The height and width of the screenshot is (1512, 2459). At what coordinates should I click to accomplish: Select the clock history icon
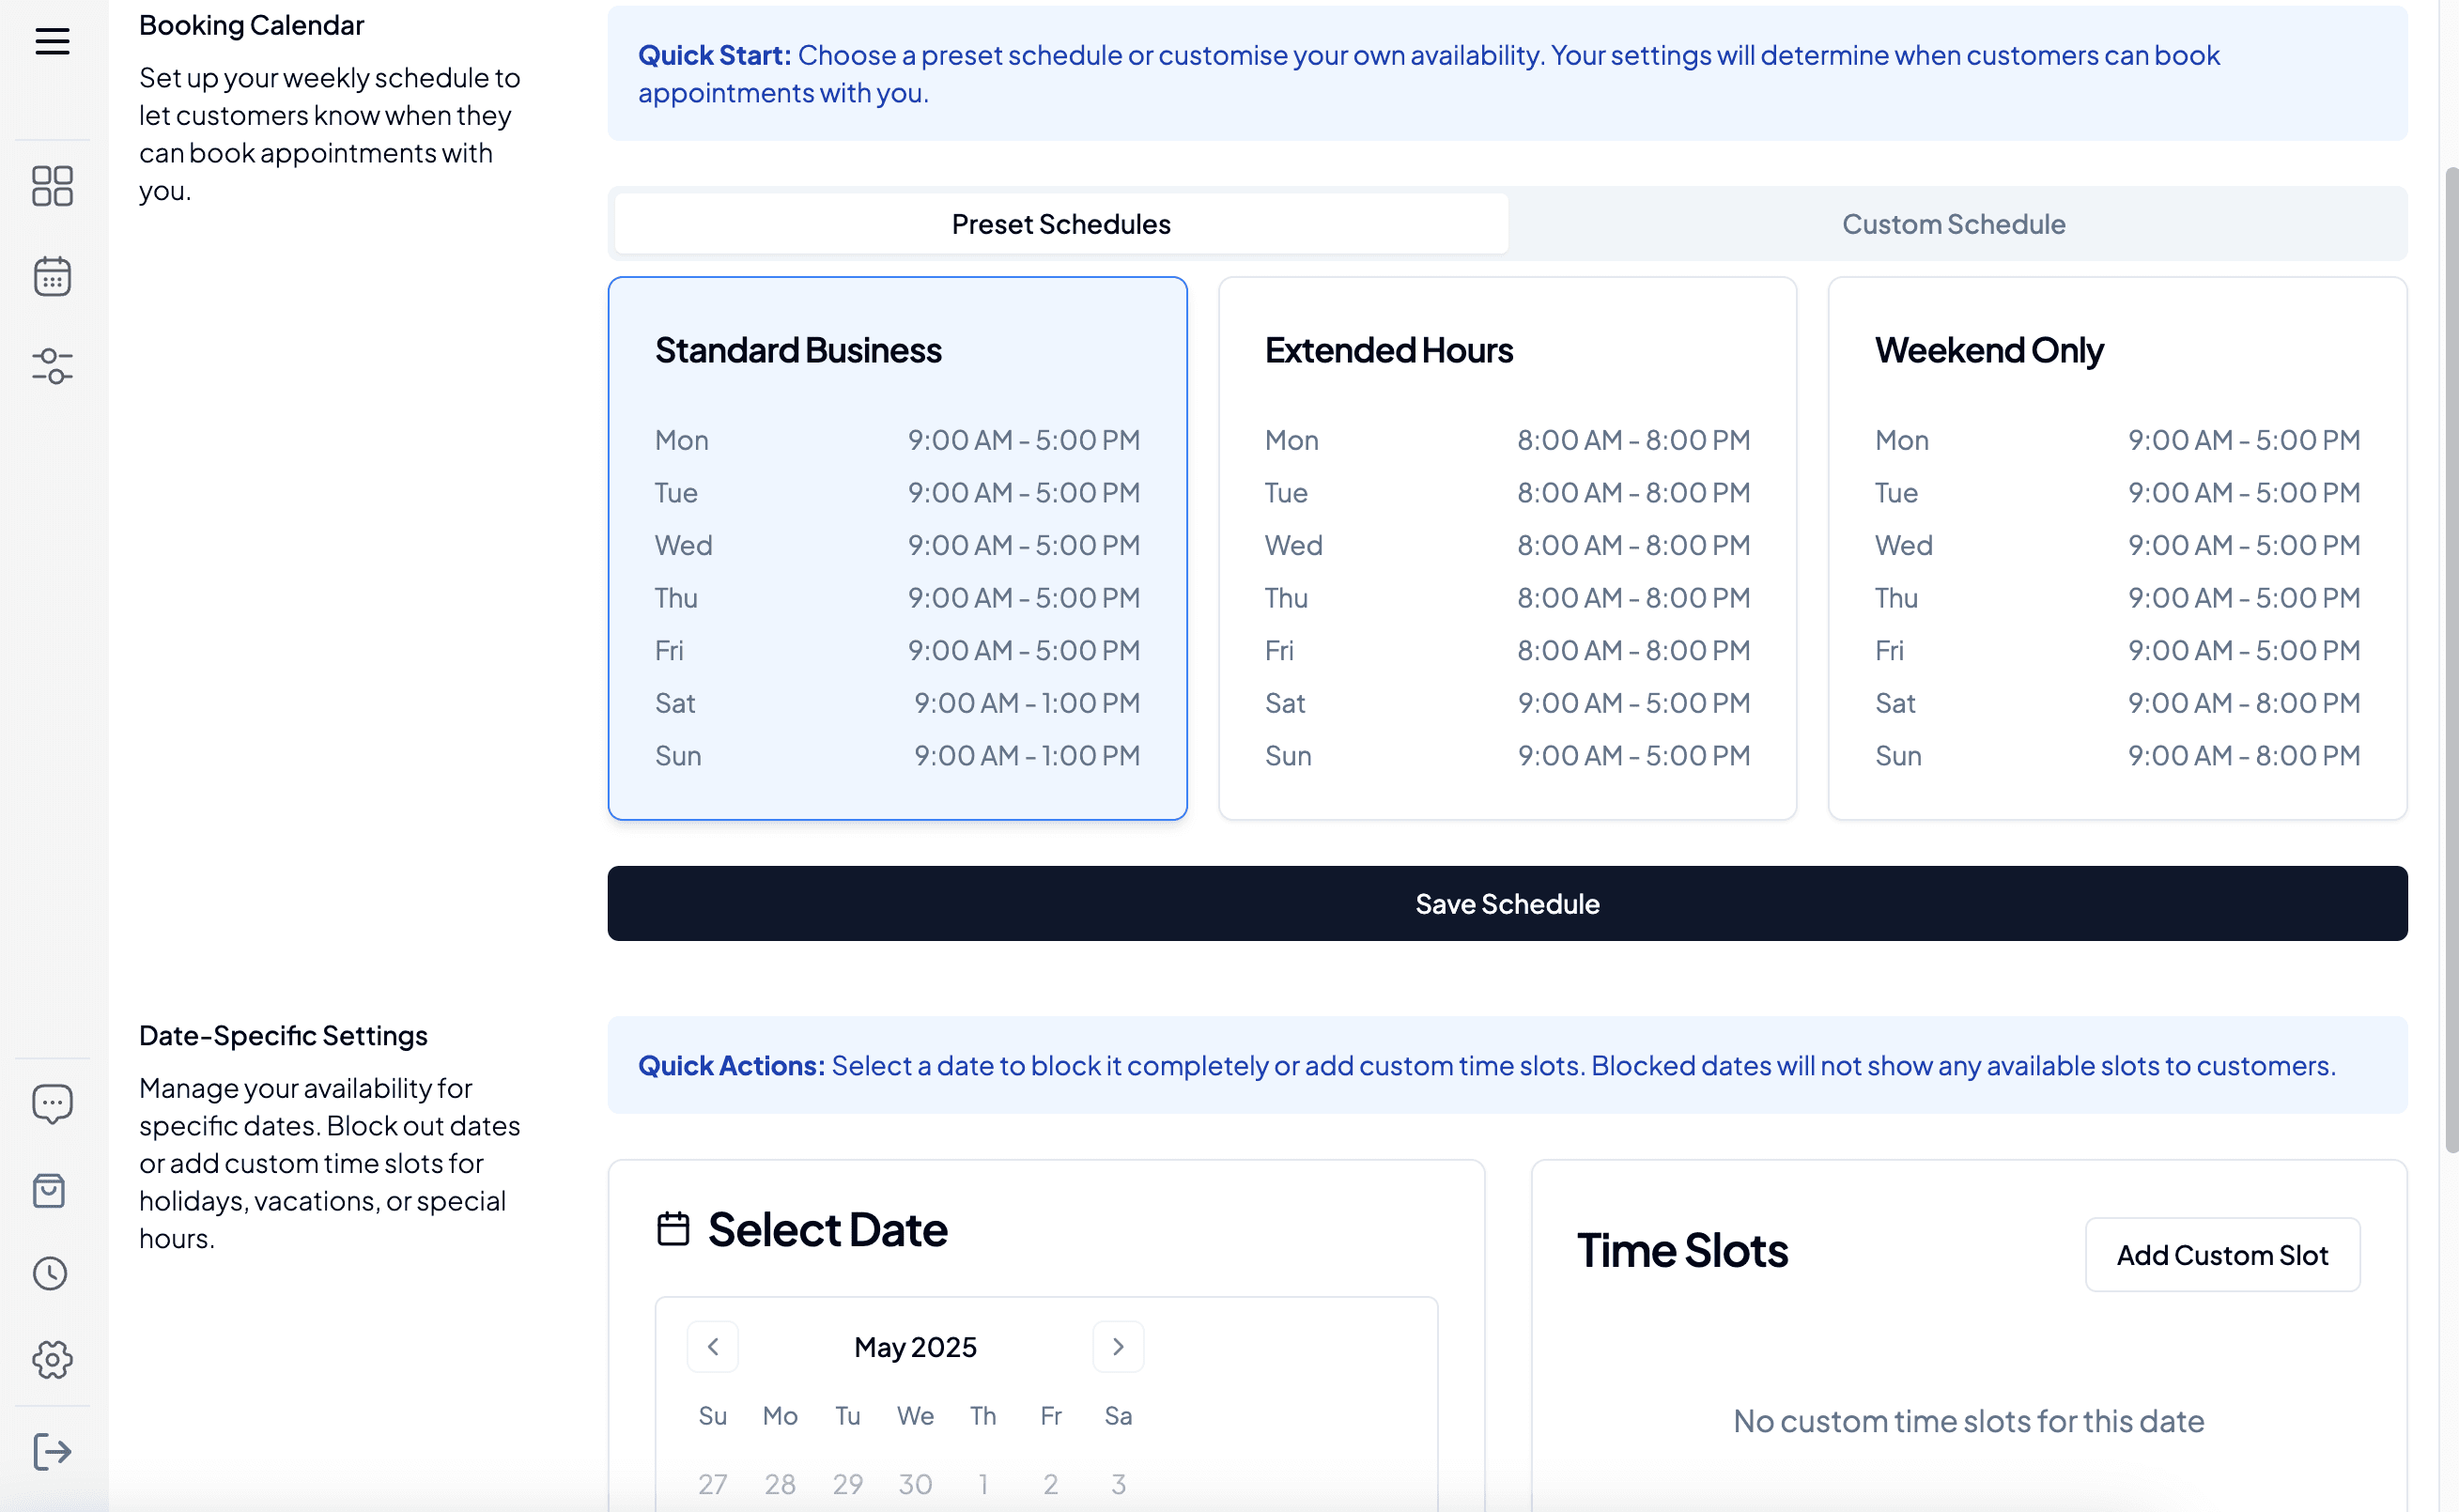tap(52, 1273)
